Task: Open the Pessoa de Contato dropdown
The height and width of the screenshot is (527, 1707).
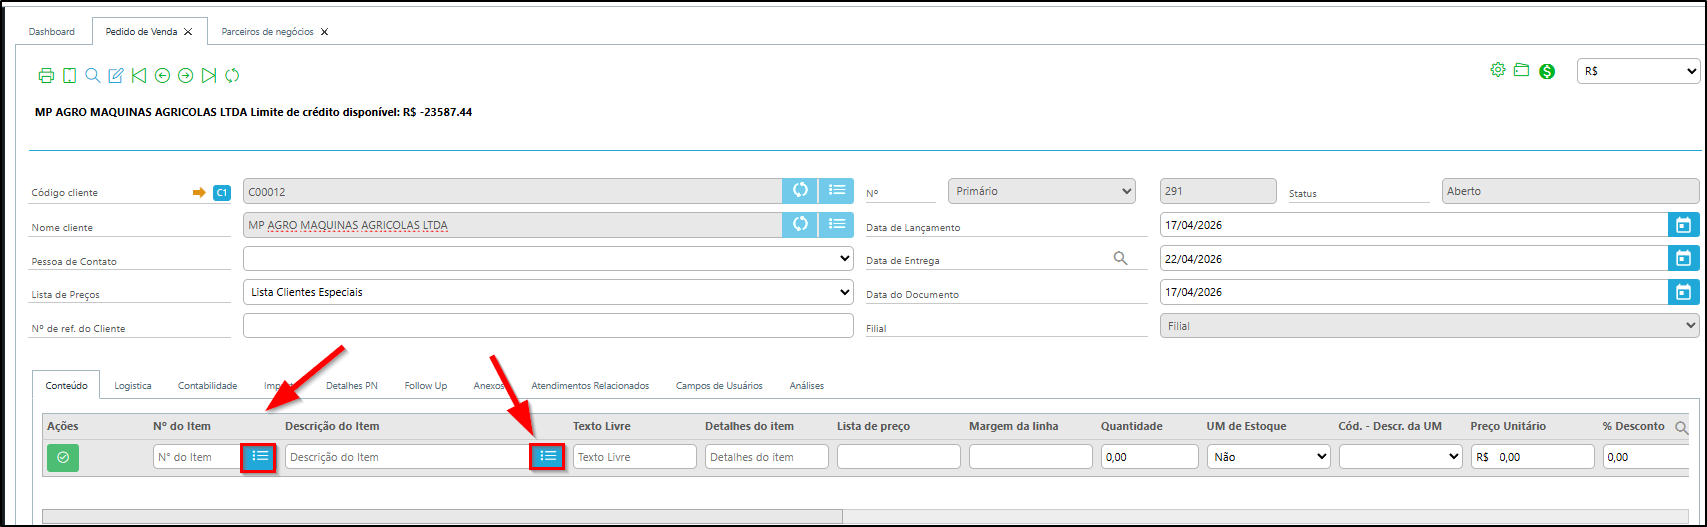Action: click(x=547, y=259)
